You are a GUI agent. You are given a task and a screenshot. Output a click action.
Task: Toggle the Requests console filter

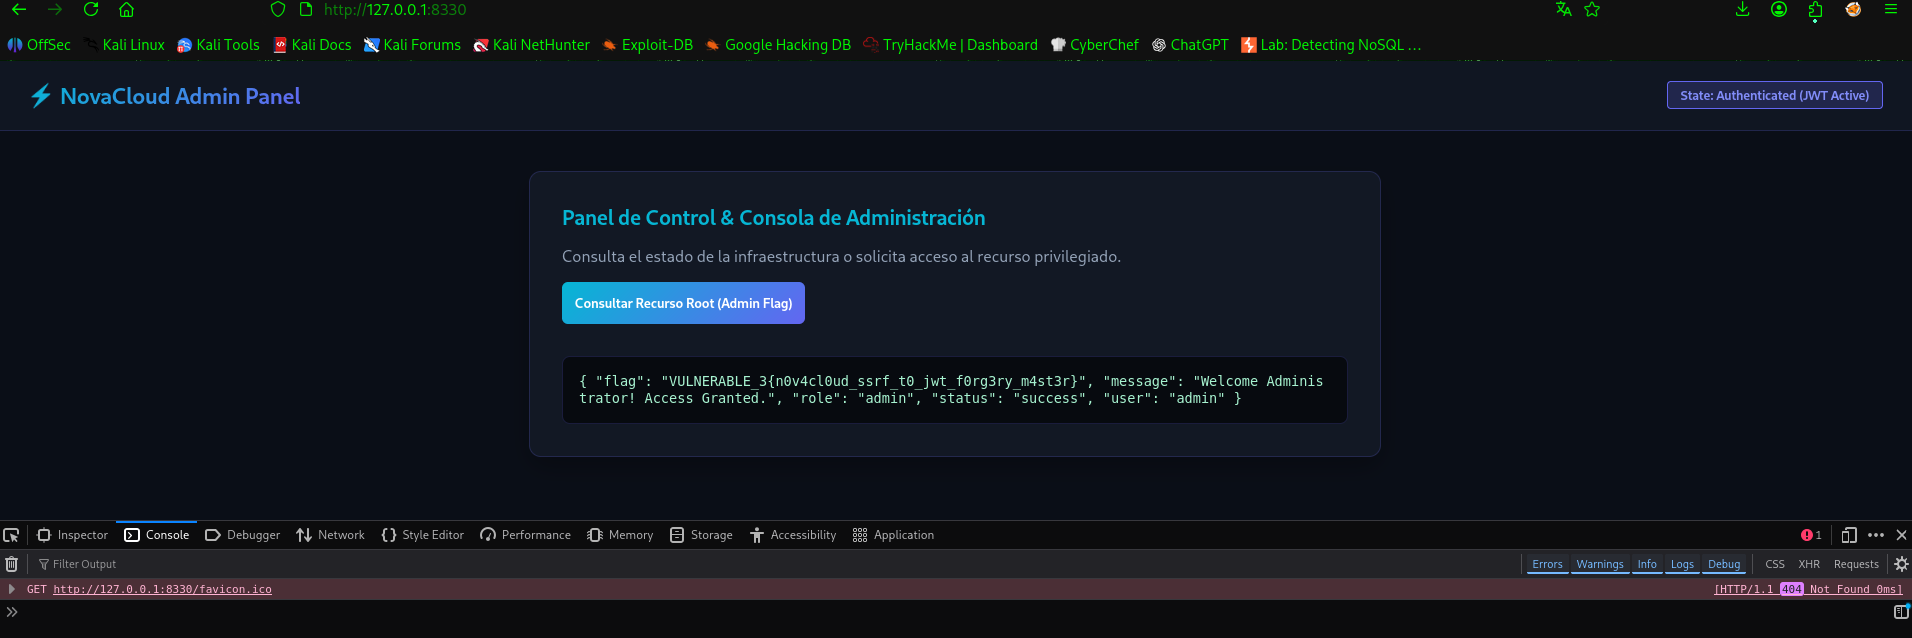(1856, 564)
